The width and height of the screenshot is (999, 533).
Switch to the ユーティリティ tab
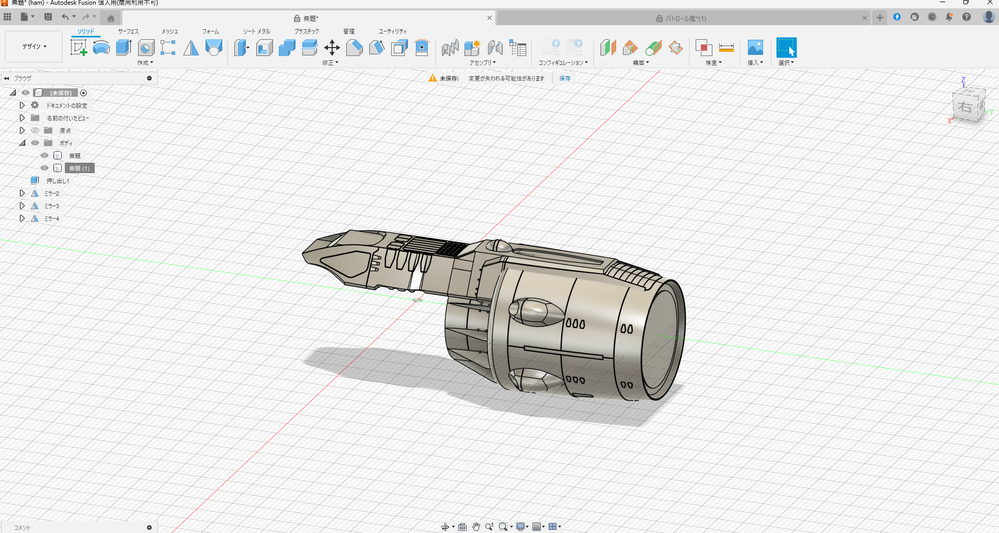[x=392, y=31]
